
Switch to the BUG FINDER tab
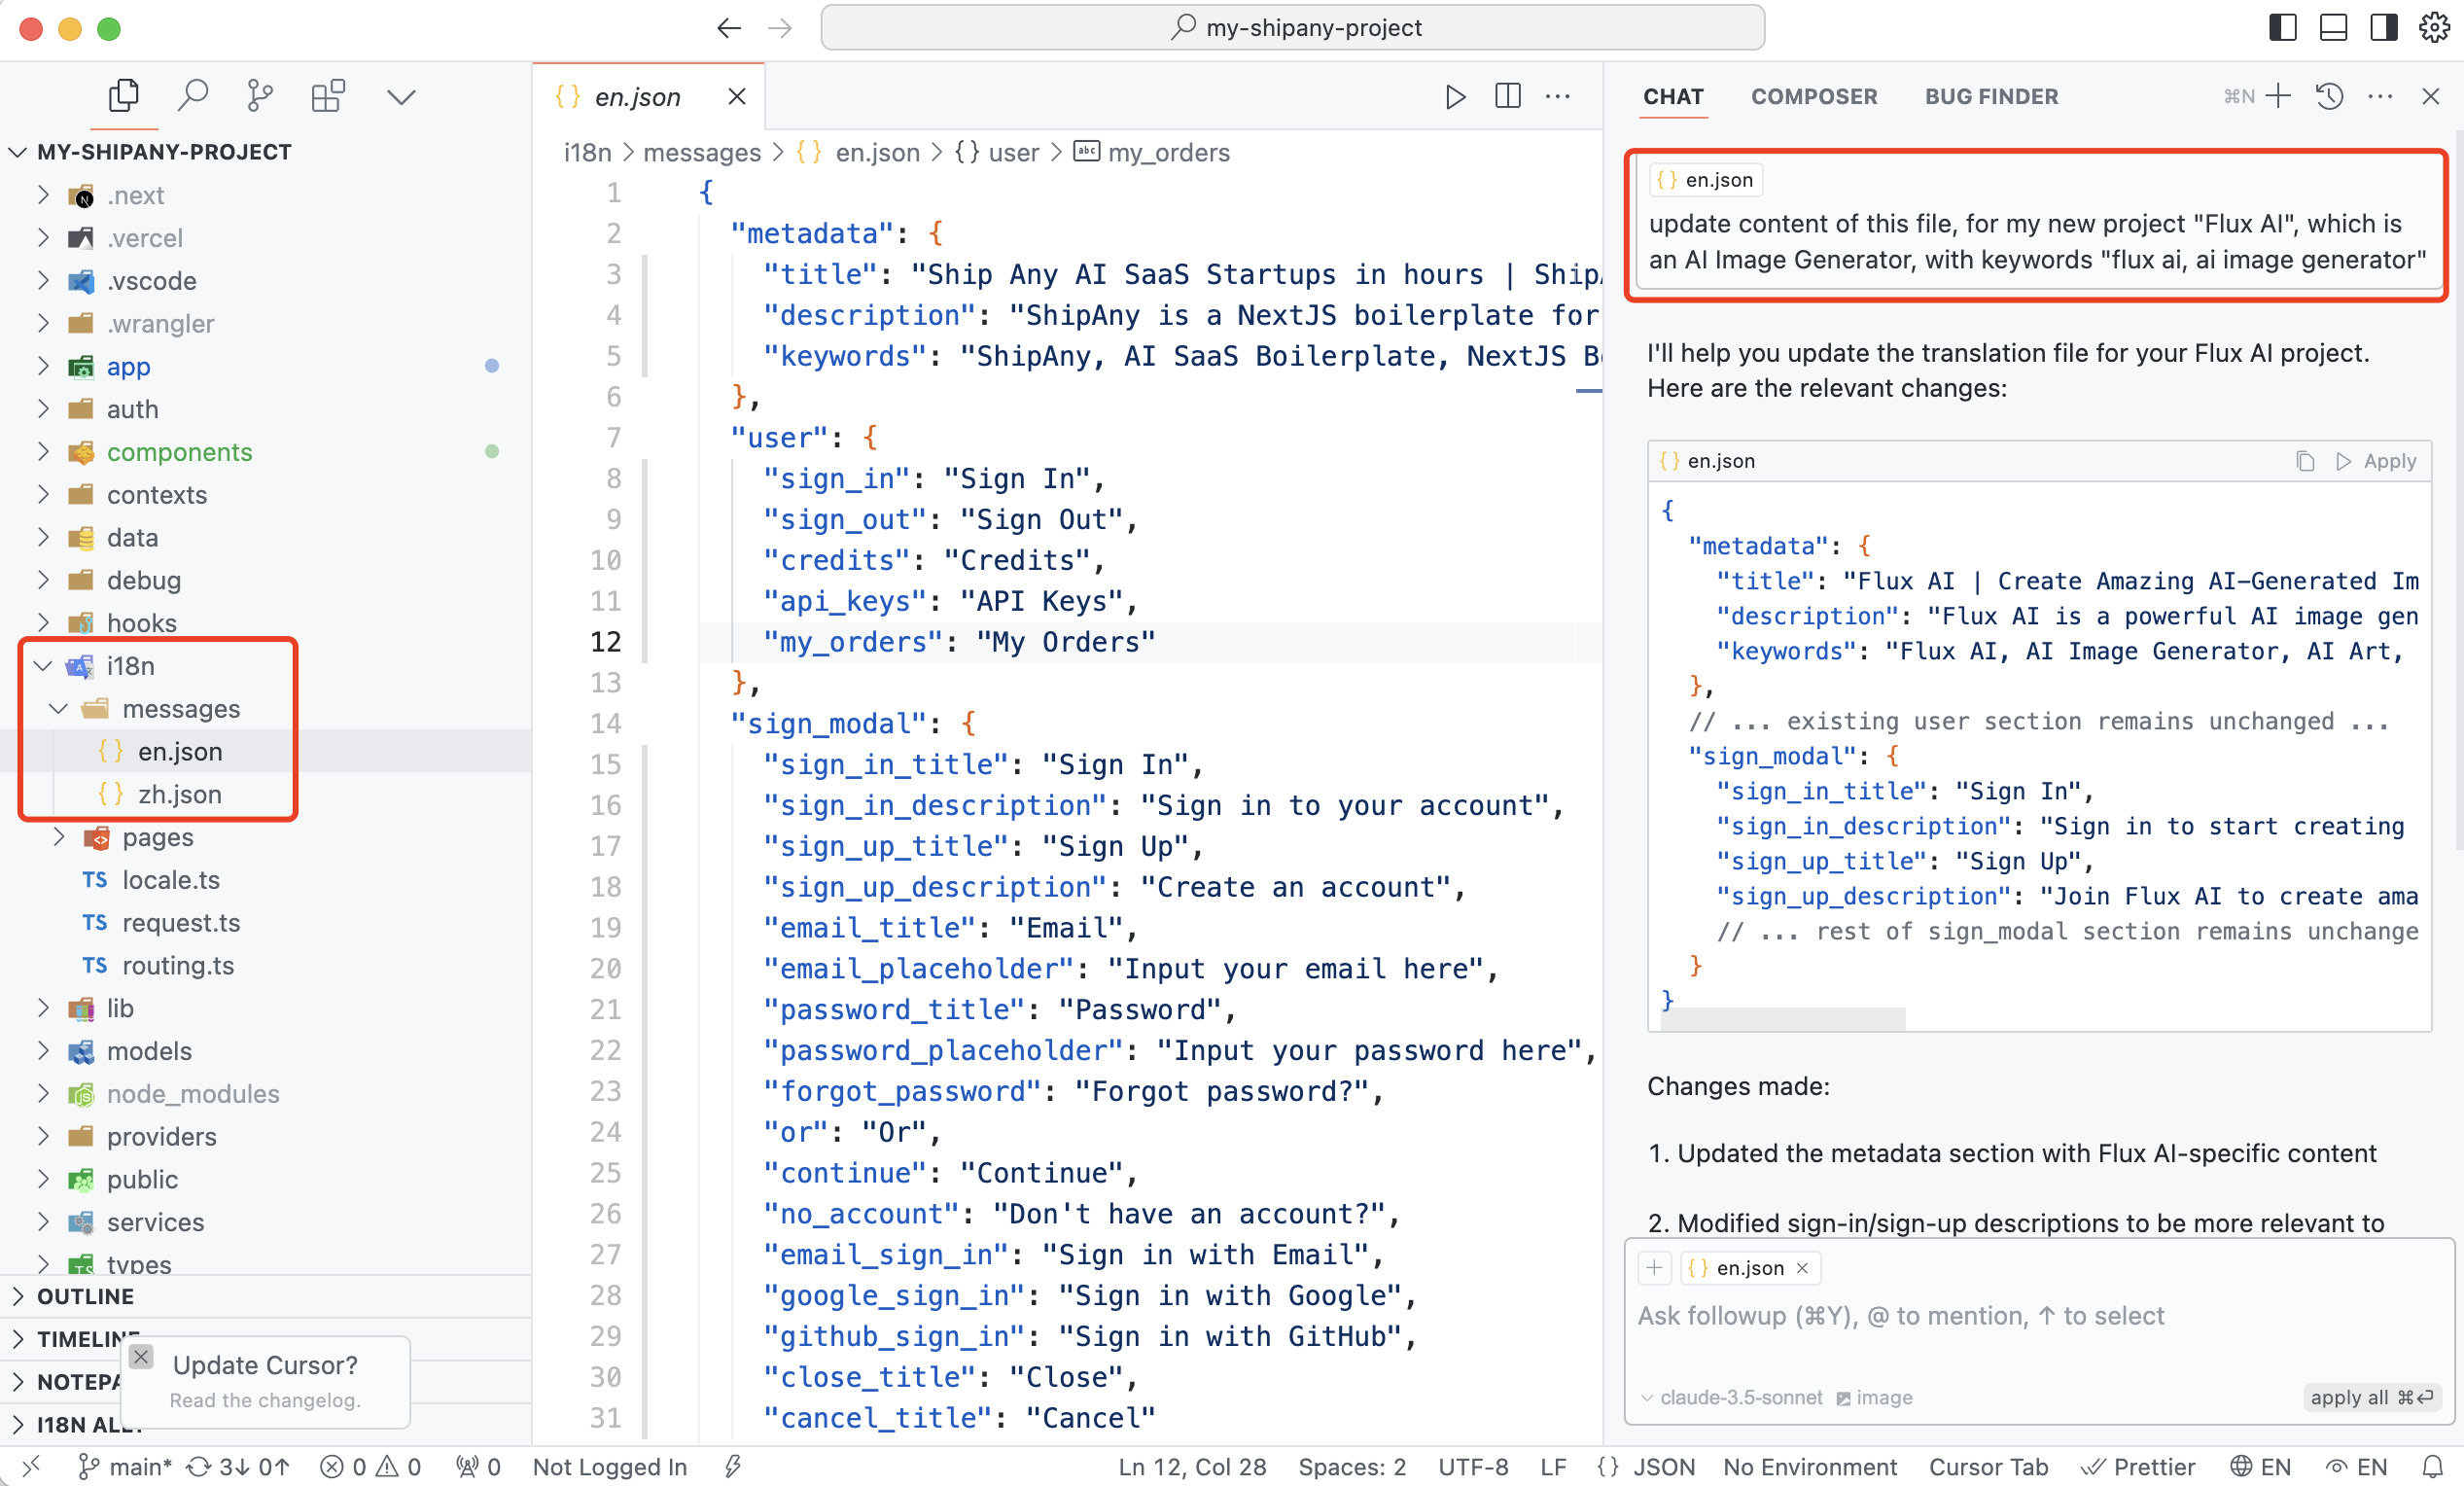point(1990,96)
